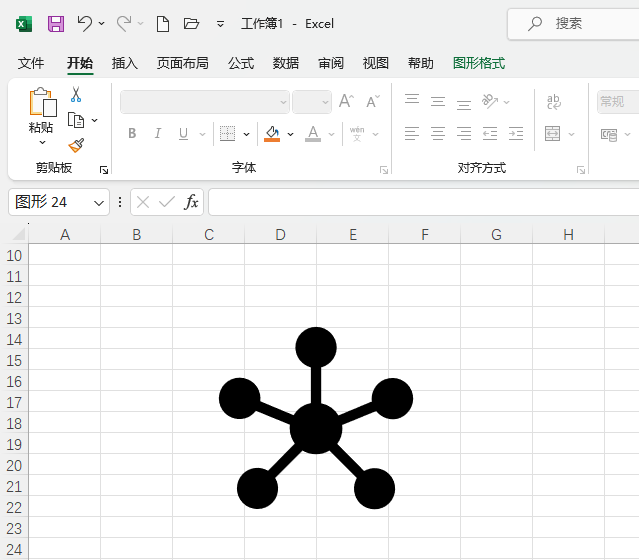This screenshot has height=560, width=639.
Task: Click the Decrease Font Size icon
Action: click(373, 101)
